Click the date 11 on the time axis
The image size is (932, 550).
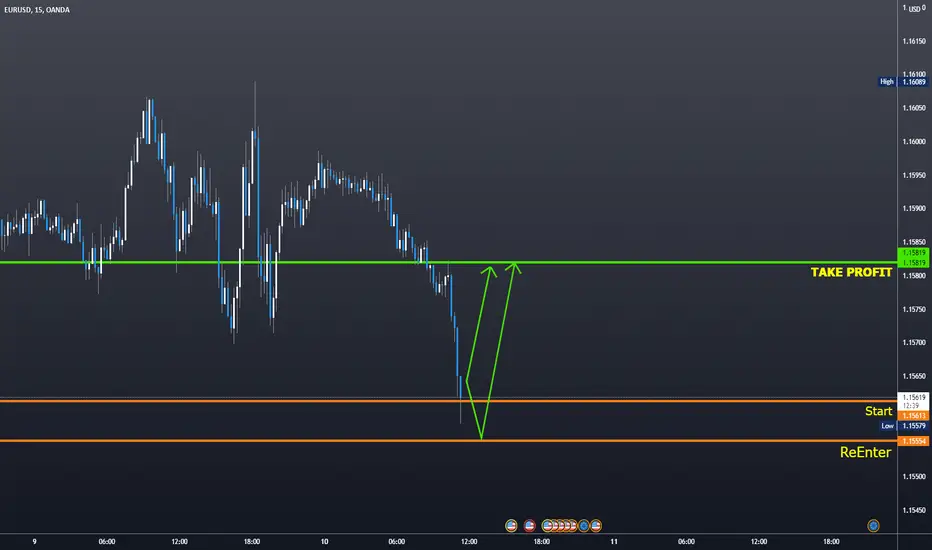coord(613,542)
